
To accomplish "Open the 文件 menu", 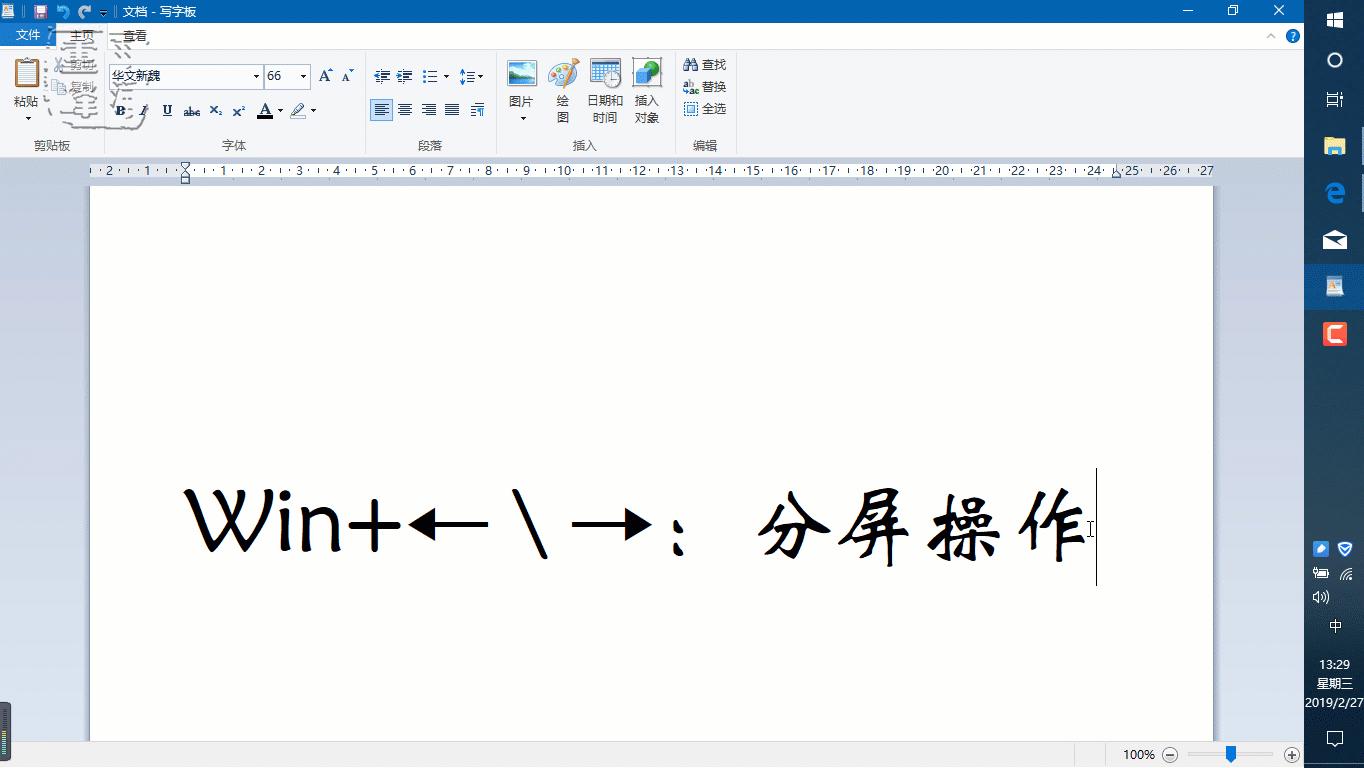I will tap(28, 33).
